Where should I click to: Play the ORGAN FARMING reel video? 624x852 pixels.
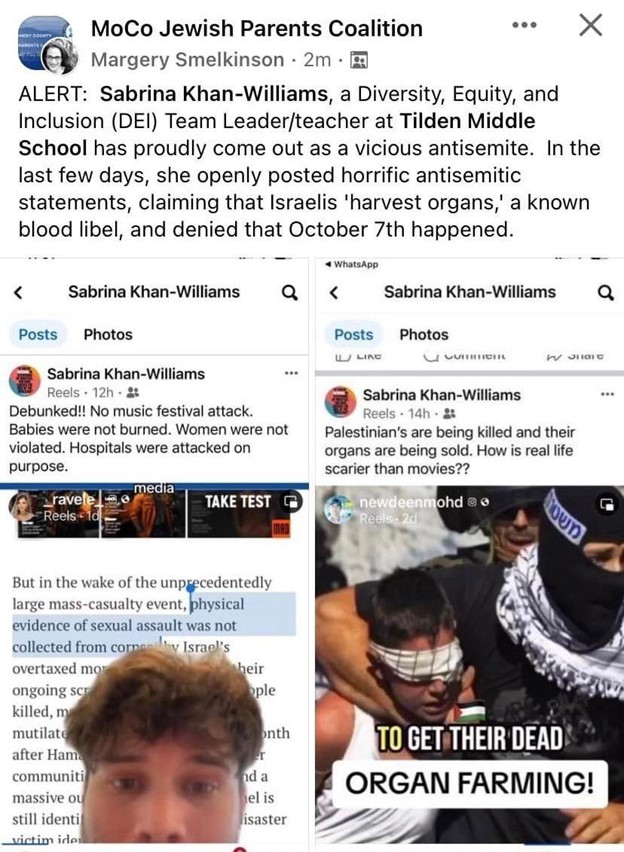click(470, 665)
